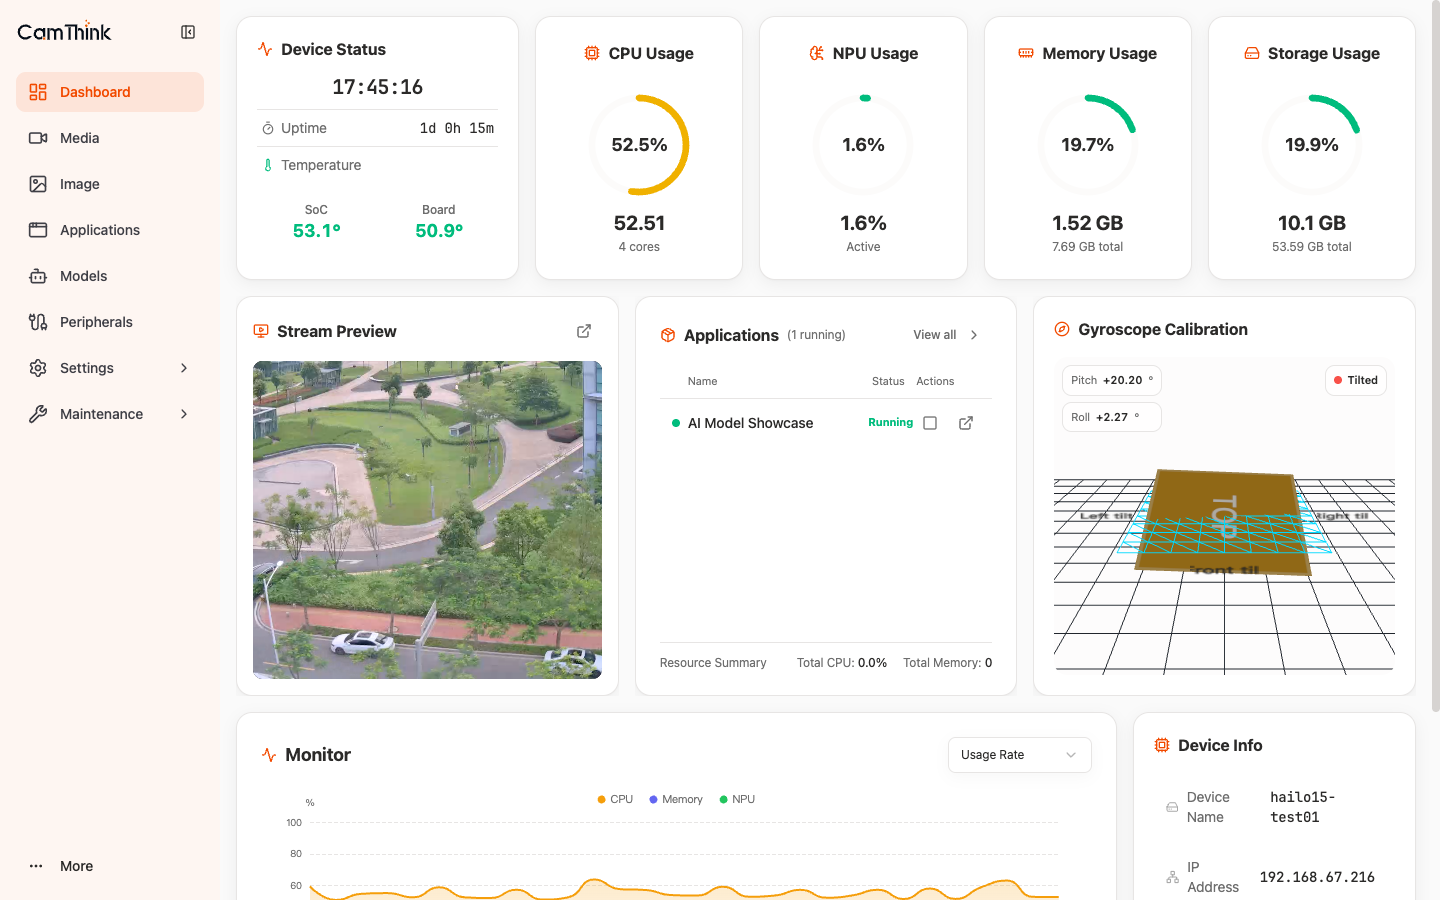This screenshot has width=1440, height=900.
Task: Click View all applications link
Action: tap(945, 335)
